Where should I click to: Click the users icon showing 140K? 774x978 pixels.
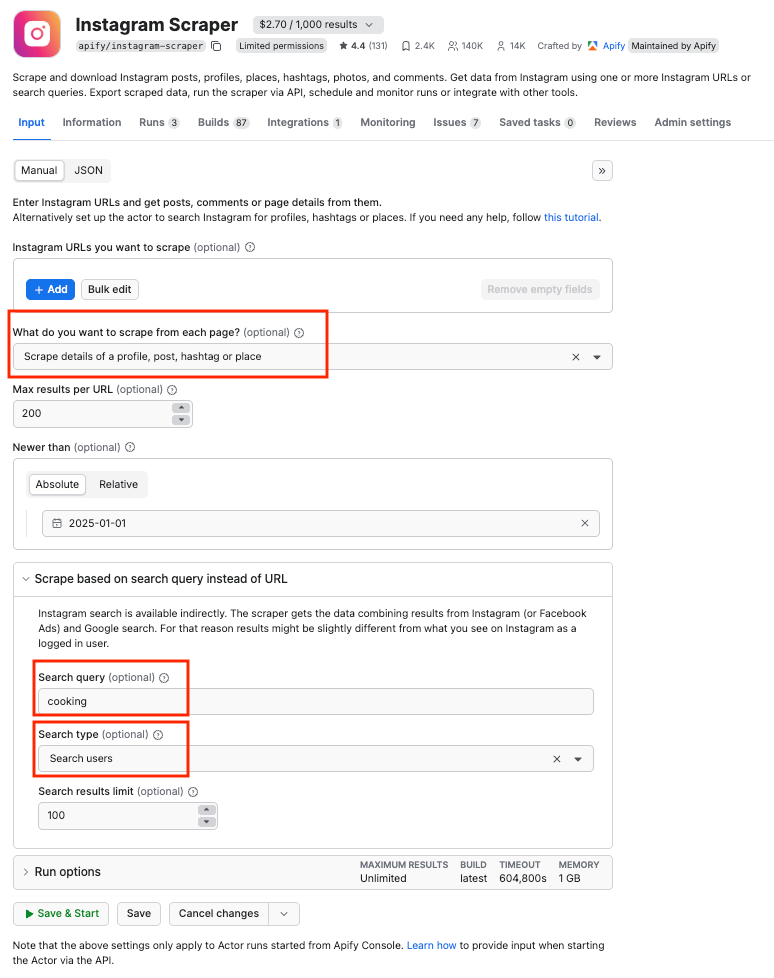(455, 46)
